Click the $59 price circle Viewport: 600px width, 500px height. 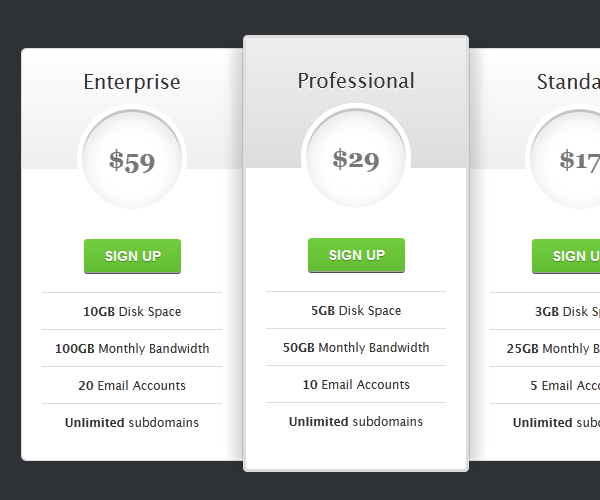tap(132, 159)
